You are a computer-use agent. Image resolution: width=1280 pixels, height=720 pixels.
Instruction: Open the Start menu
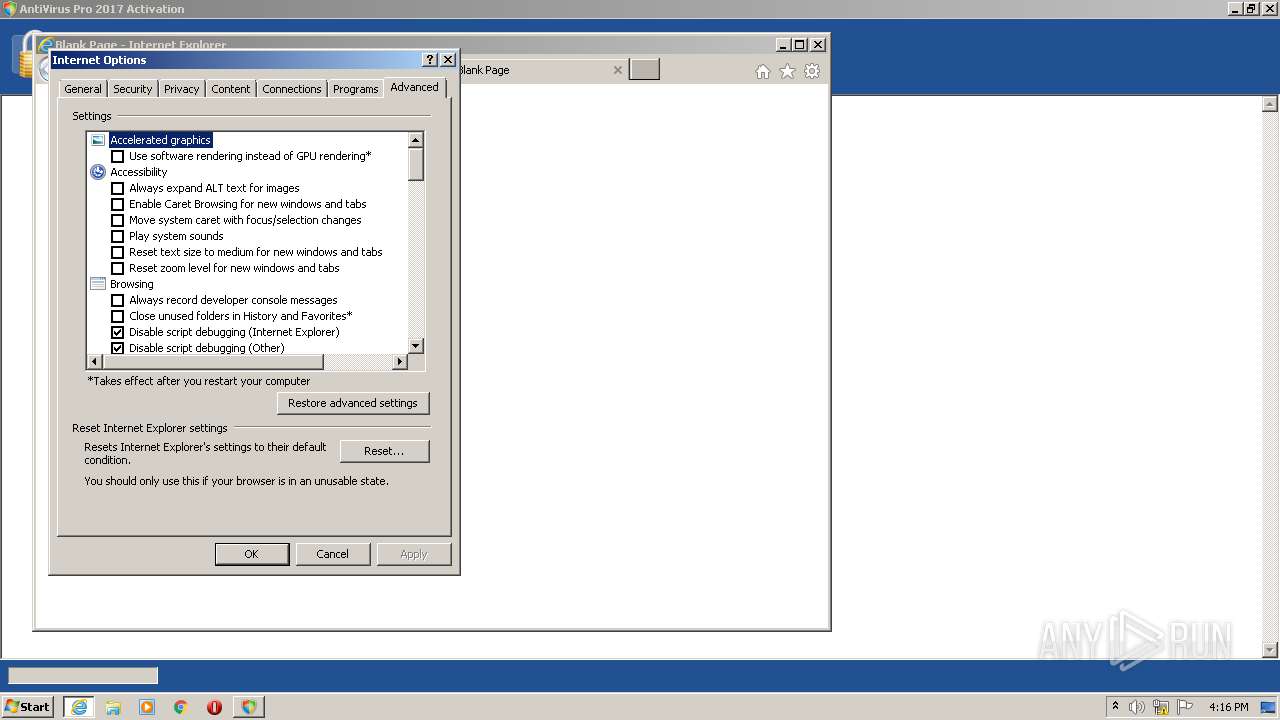(27, 707)
